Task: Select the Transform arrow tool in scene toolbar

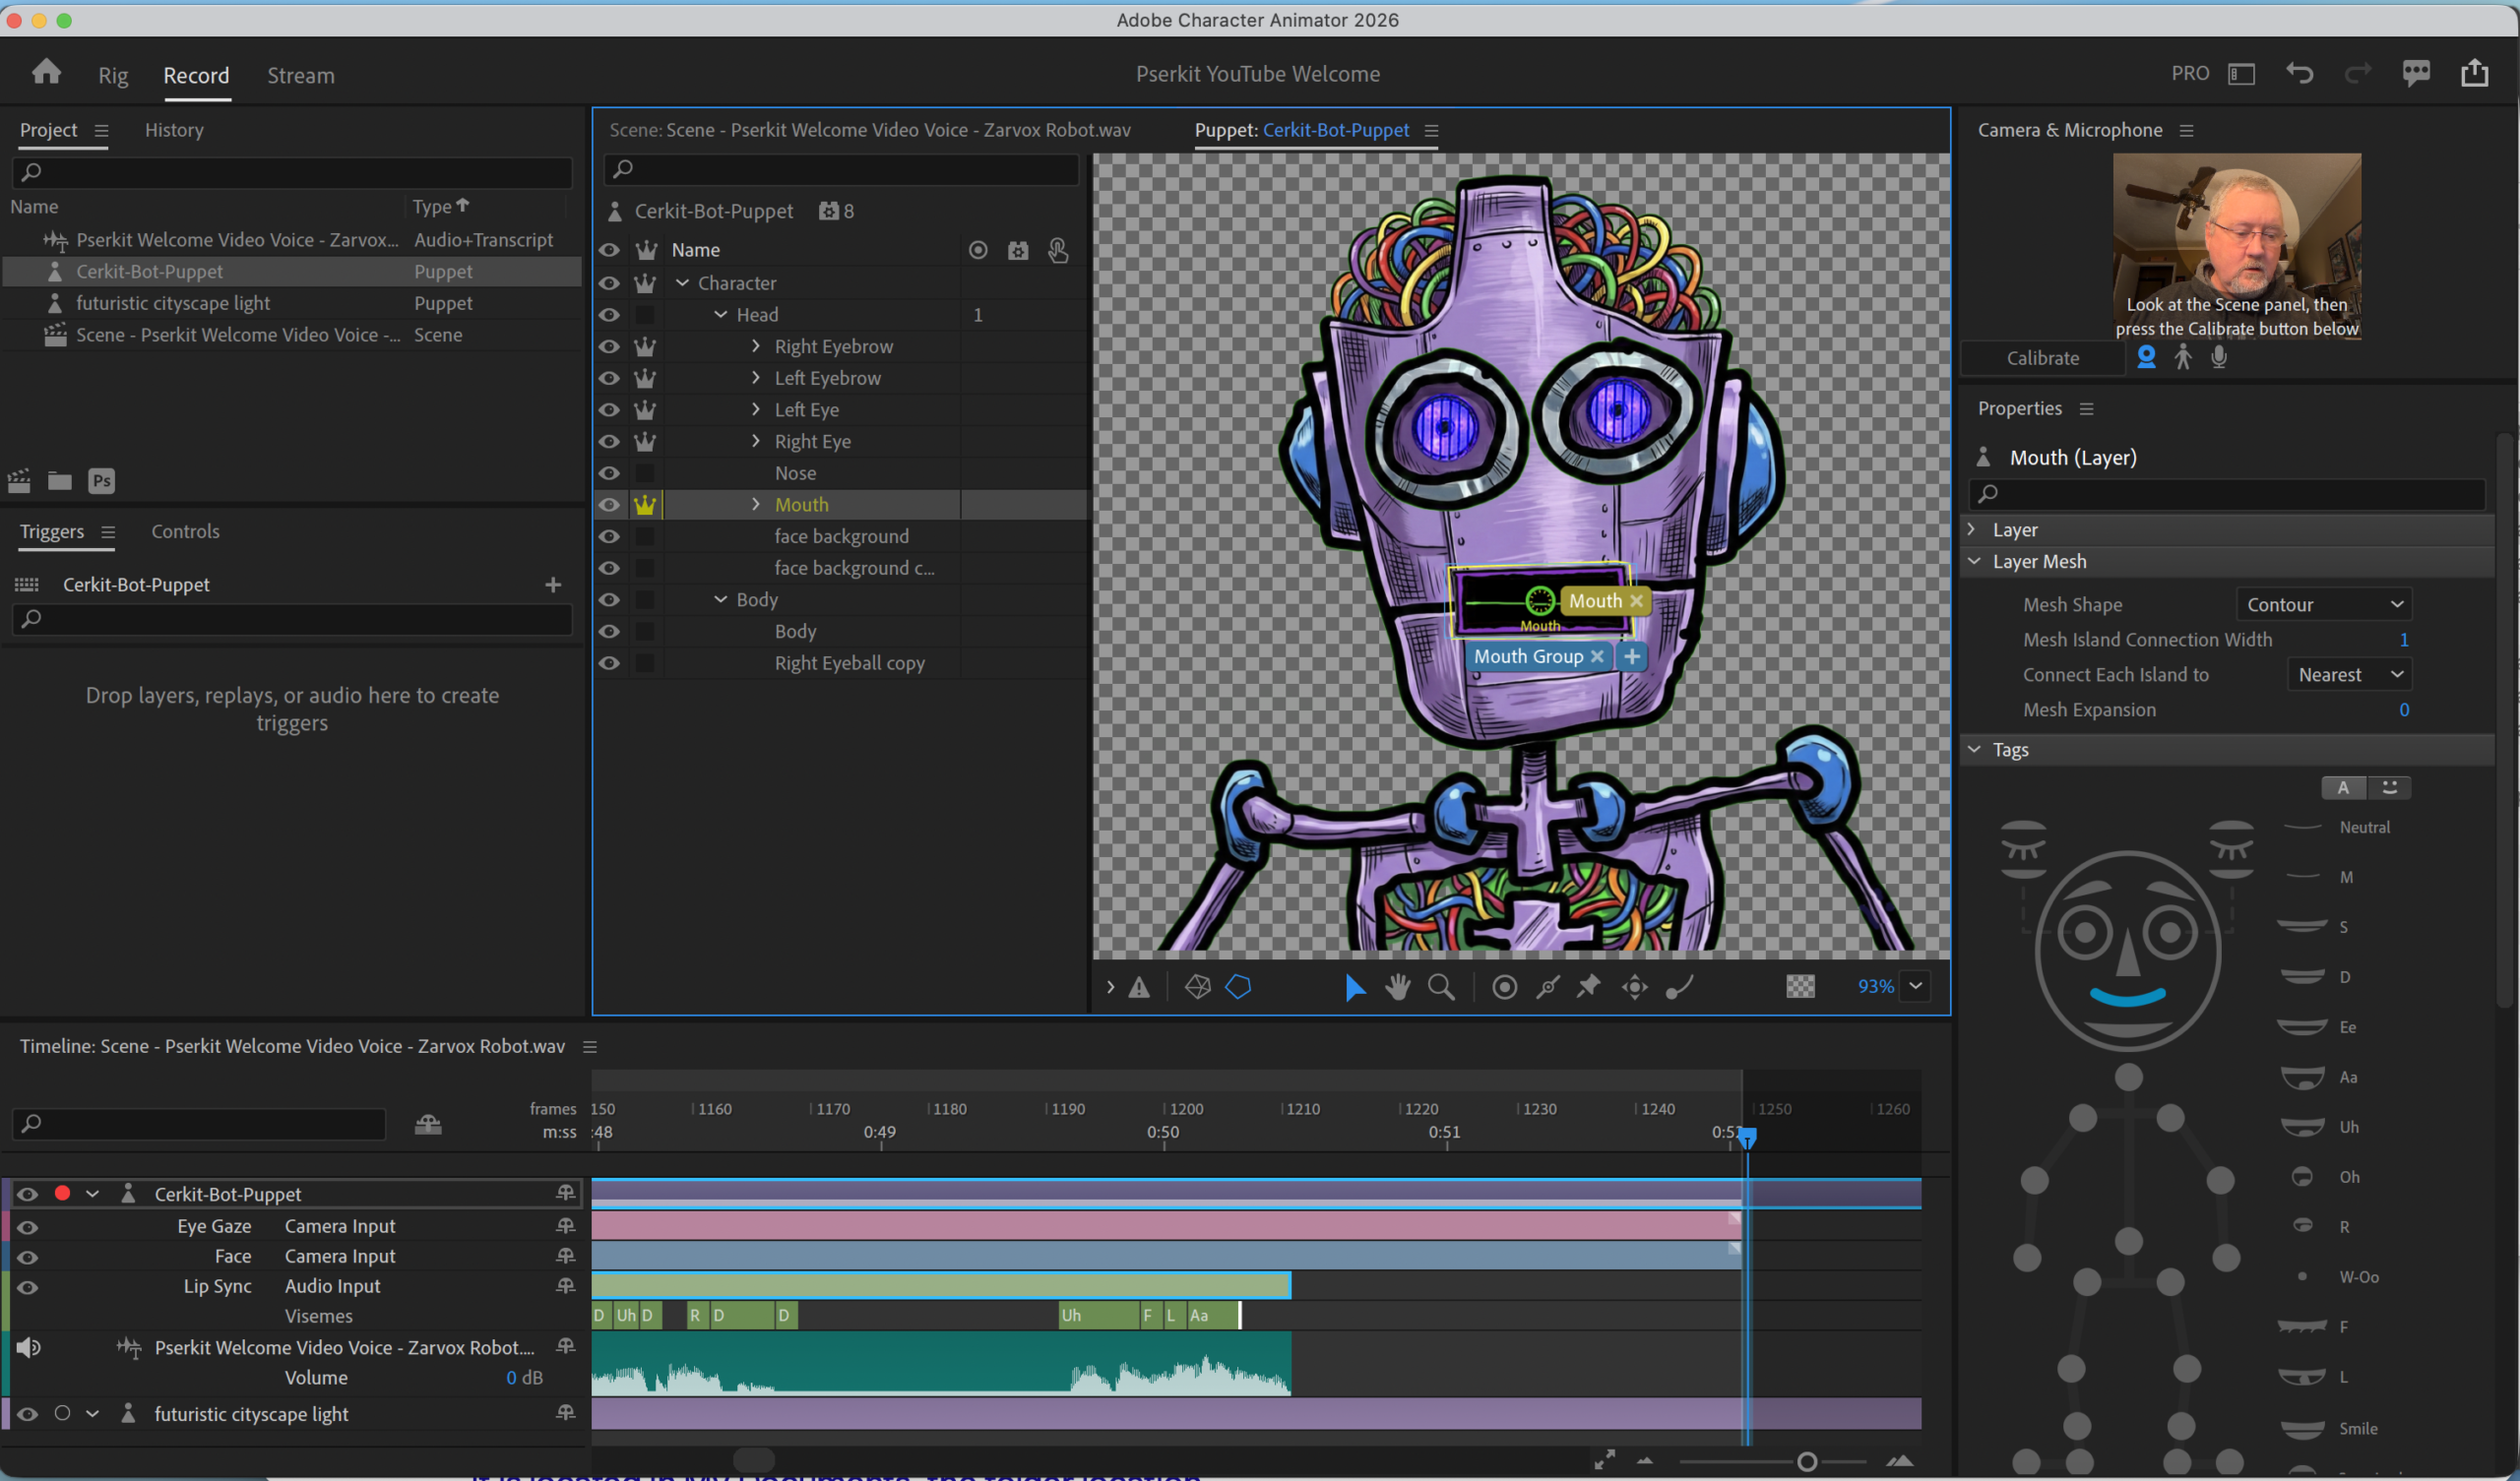Action: (x=1353, y=987)
